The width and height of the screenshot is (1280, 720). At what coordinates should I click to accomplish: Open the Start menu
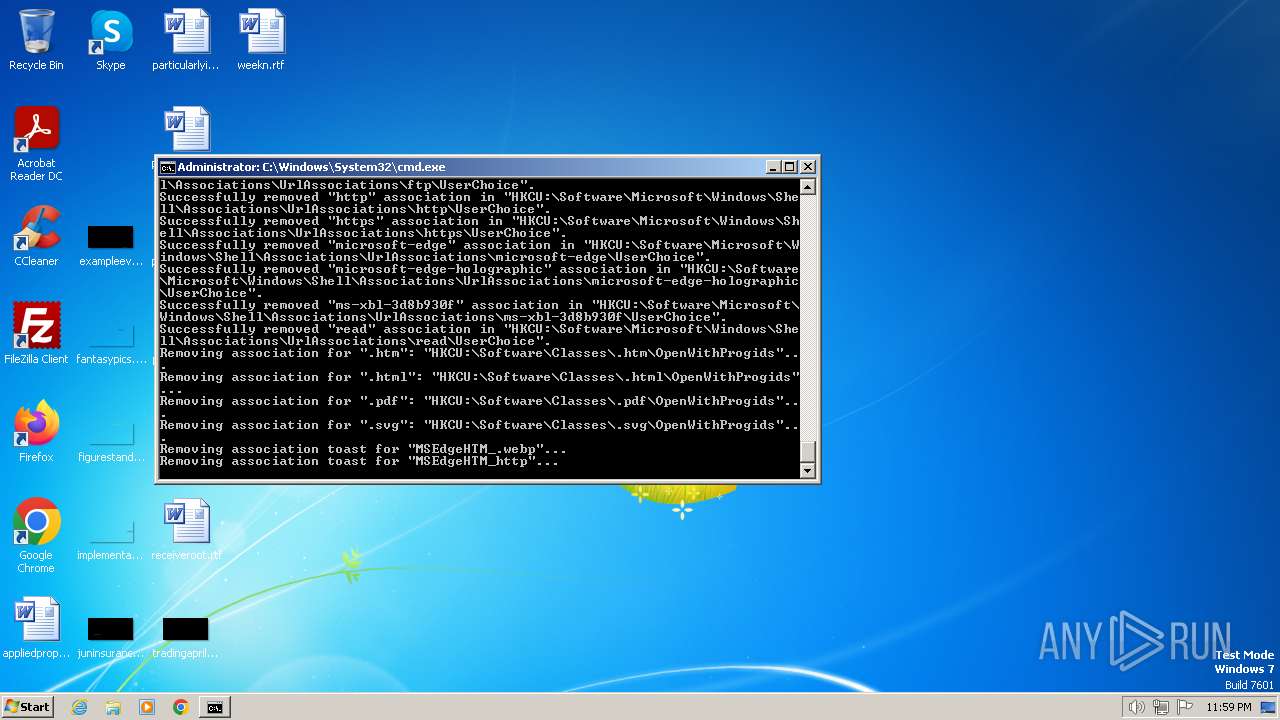(x=27, y=707)
